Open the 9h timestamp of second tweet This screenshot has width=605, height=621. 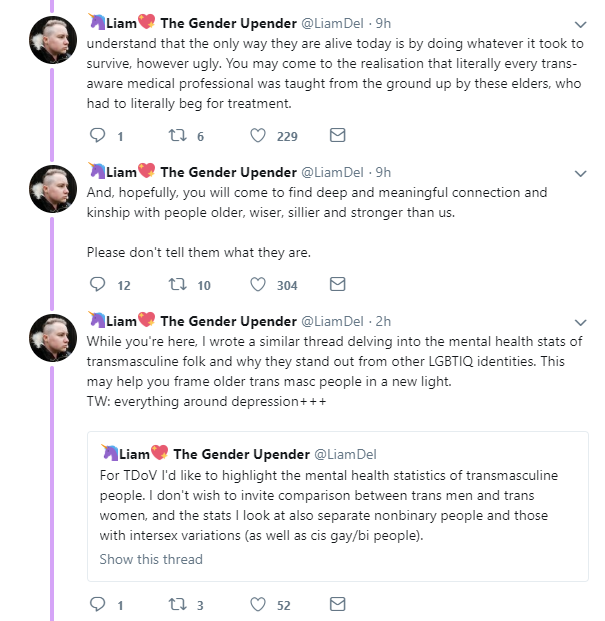(383, 172)
